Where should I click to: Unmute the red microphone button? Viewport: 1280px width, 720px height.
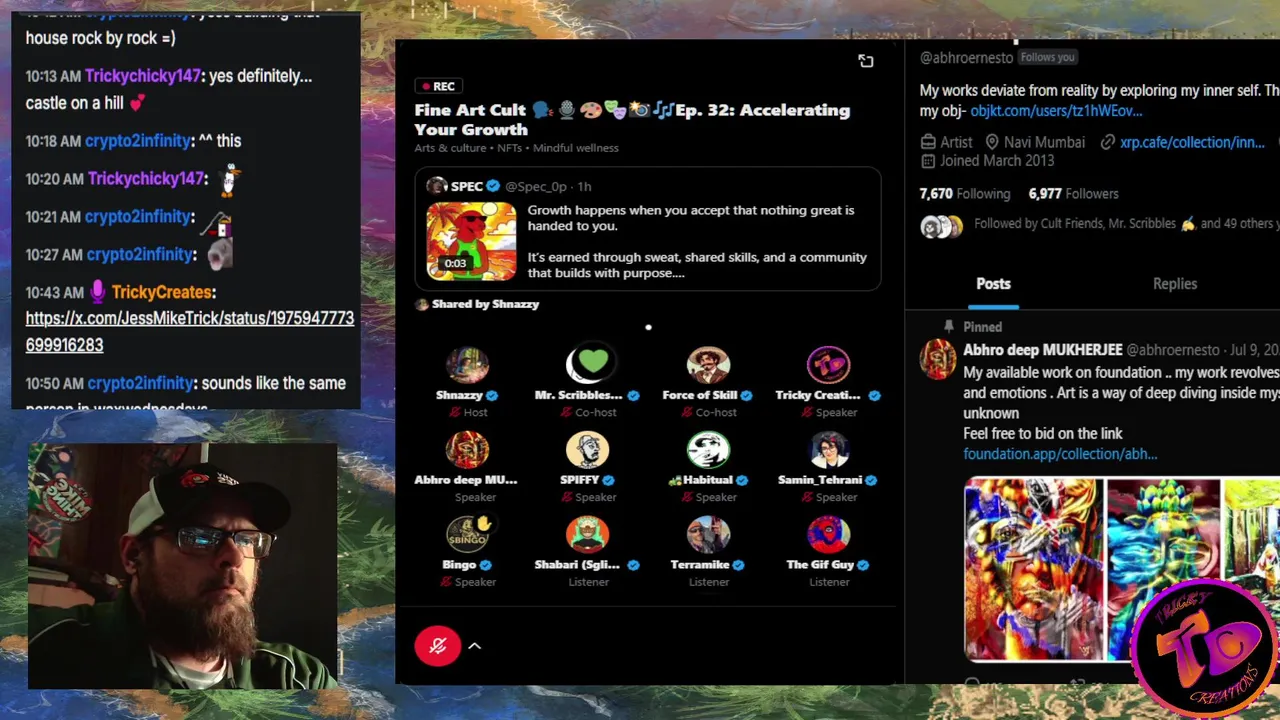(437, 646)
